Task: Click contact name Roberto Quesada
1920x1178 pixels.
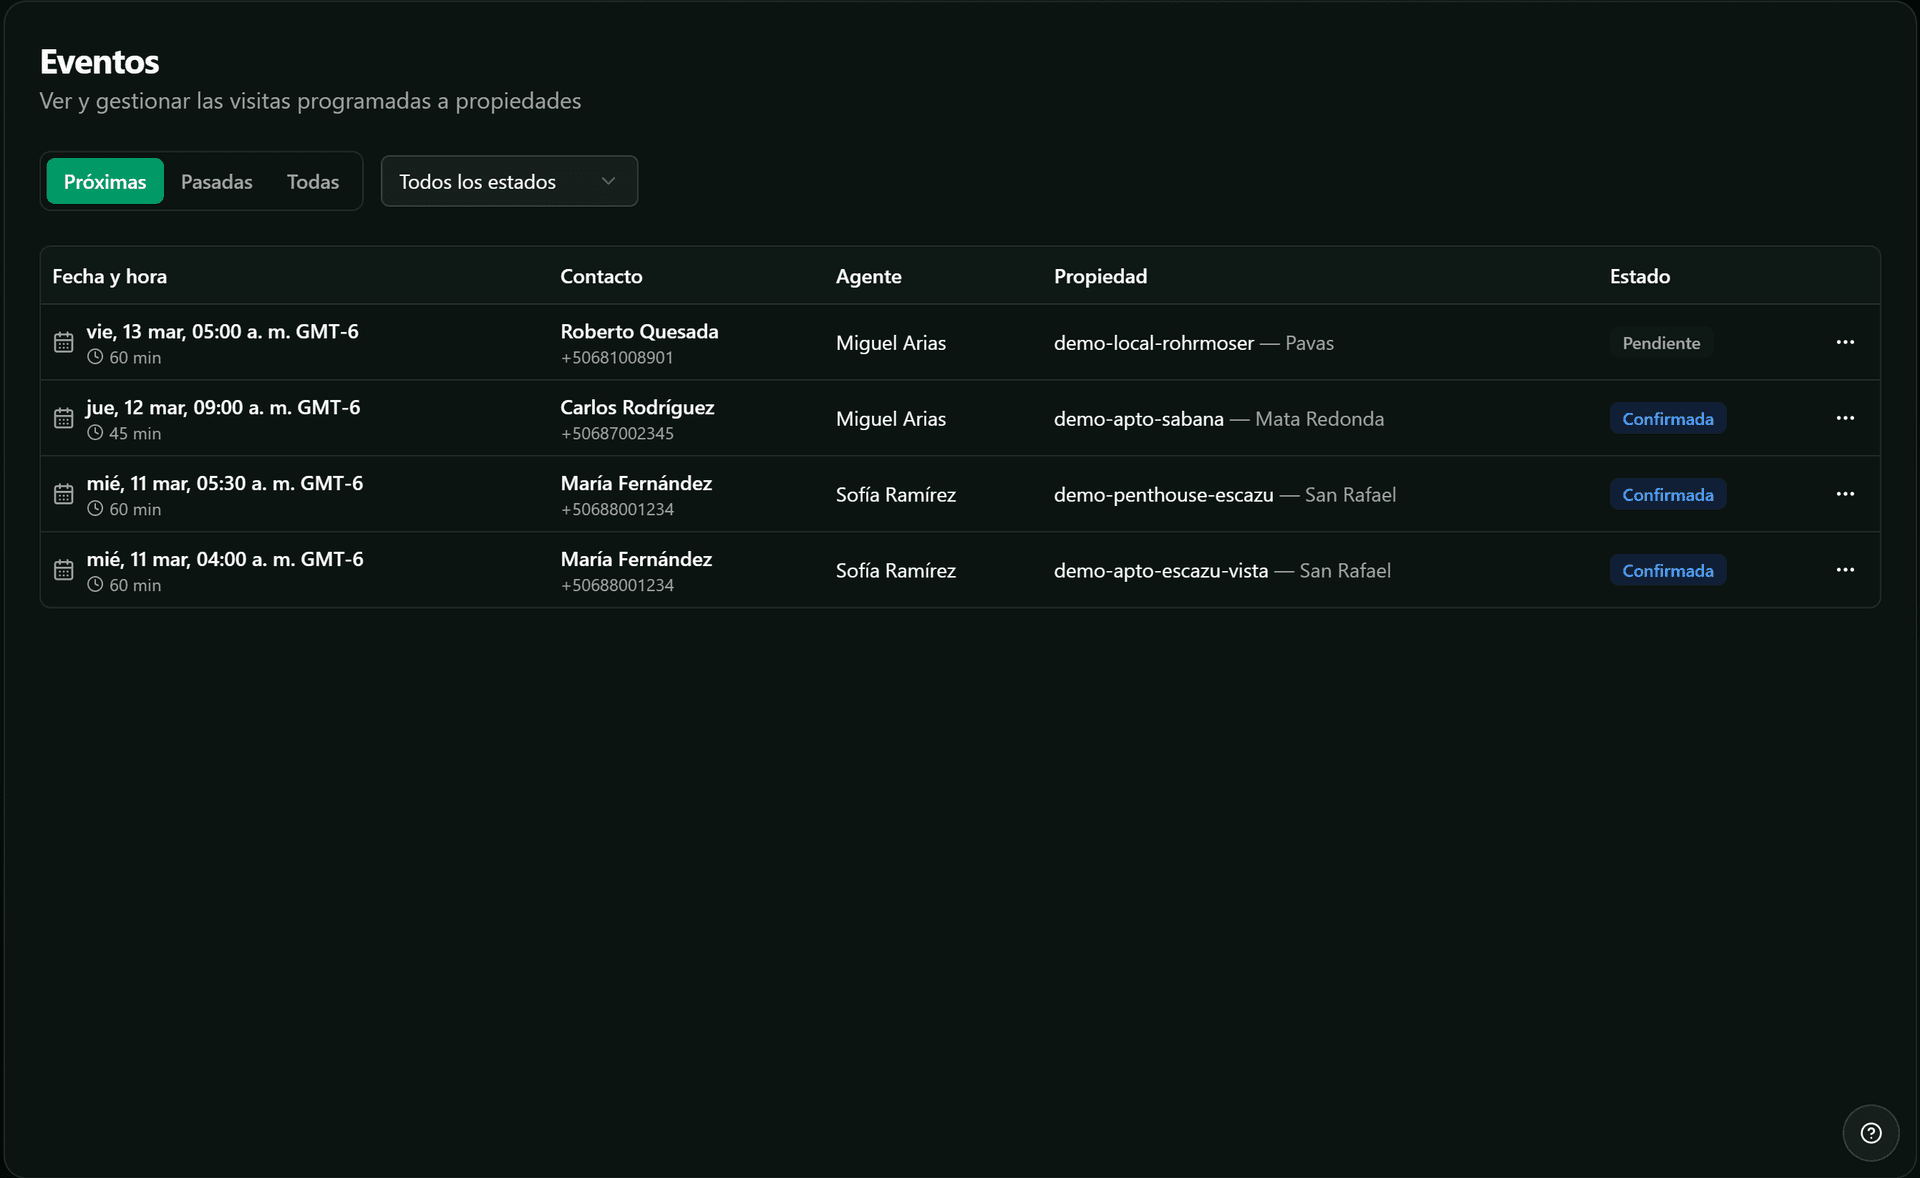Action: click(639, 331)
